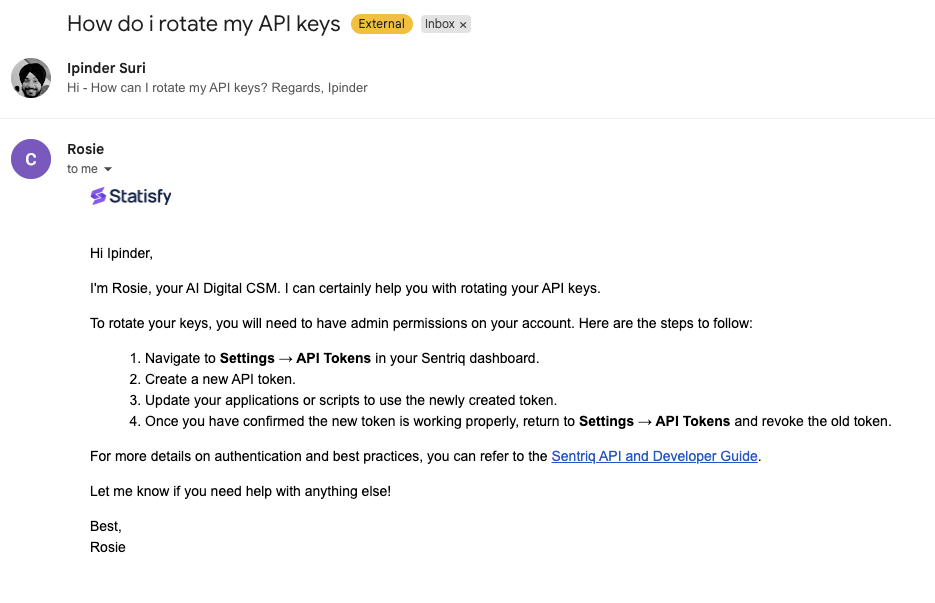
Task: Click the signature name 'Rosie' at the bottom
Action: point(108,548)
